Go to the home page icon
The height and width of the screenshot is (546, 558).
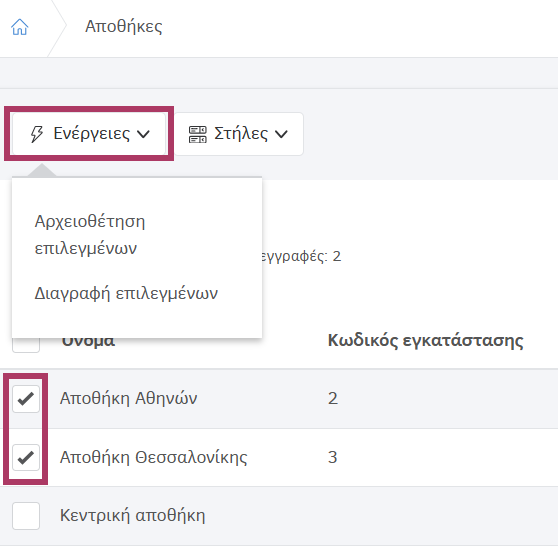point(20,27)
